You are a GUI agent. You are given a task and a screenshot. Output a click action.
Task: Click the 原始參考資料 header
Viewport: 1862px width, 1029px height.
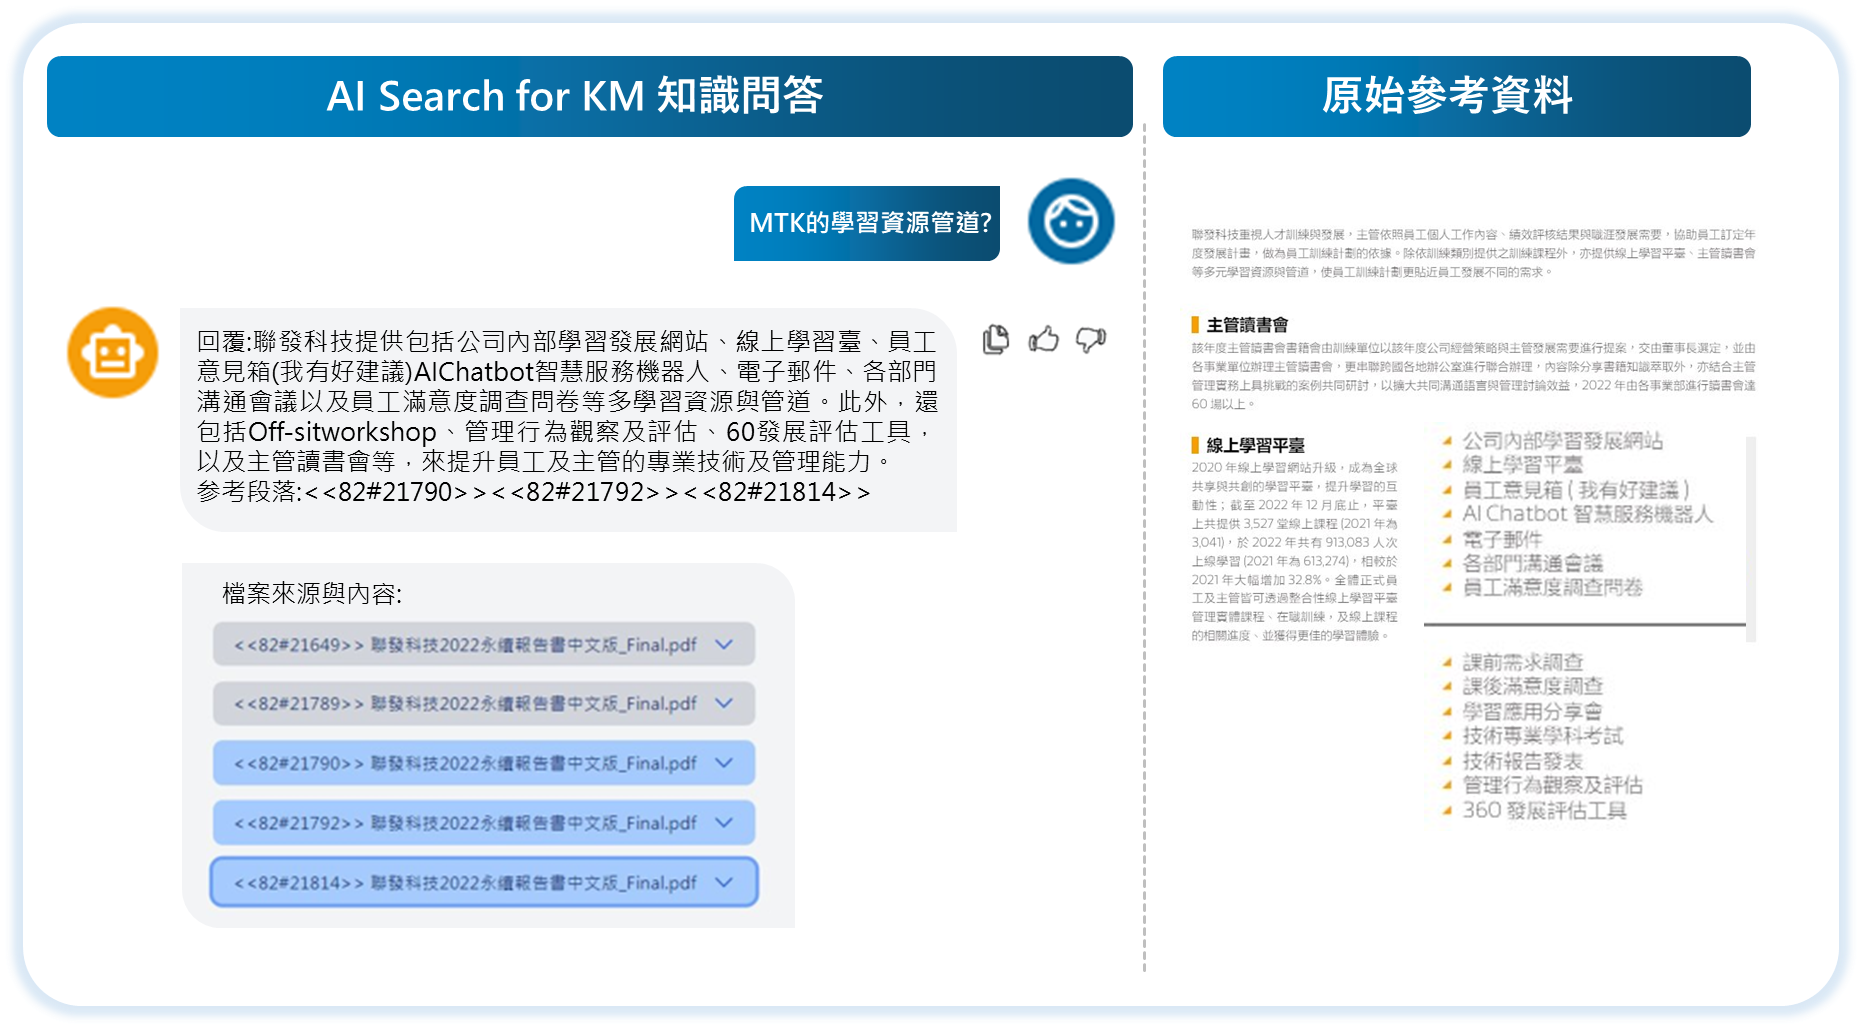(x=1456, y=97)
